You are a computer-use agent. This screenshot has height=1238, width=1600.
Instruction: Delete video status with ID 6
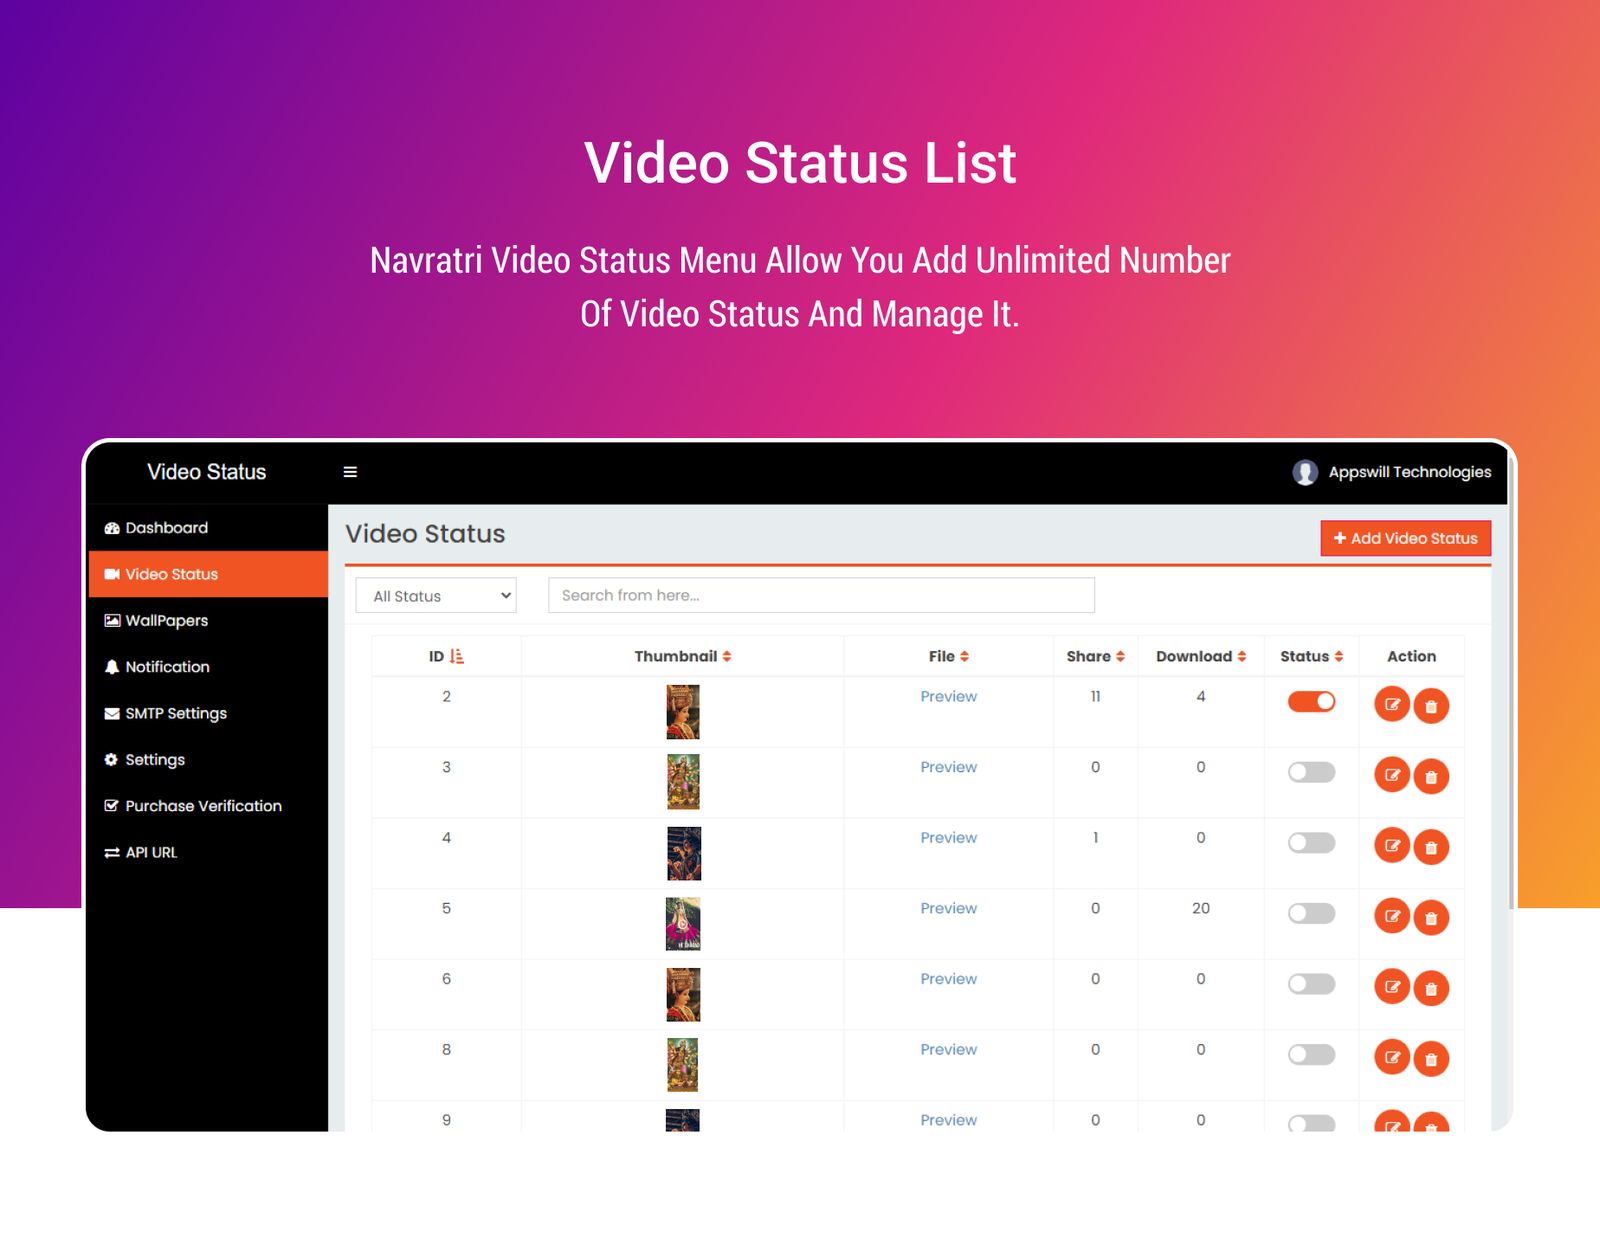point(1431,988)
